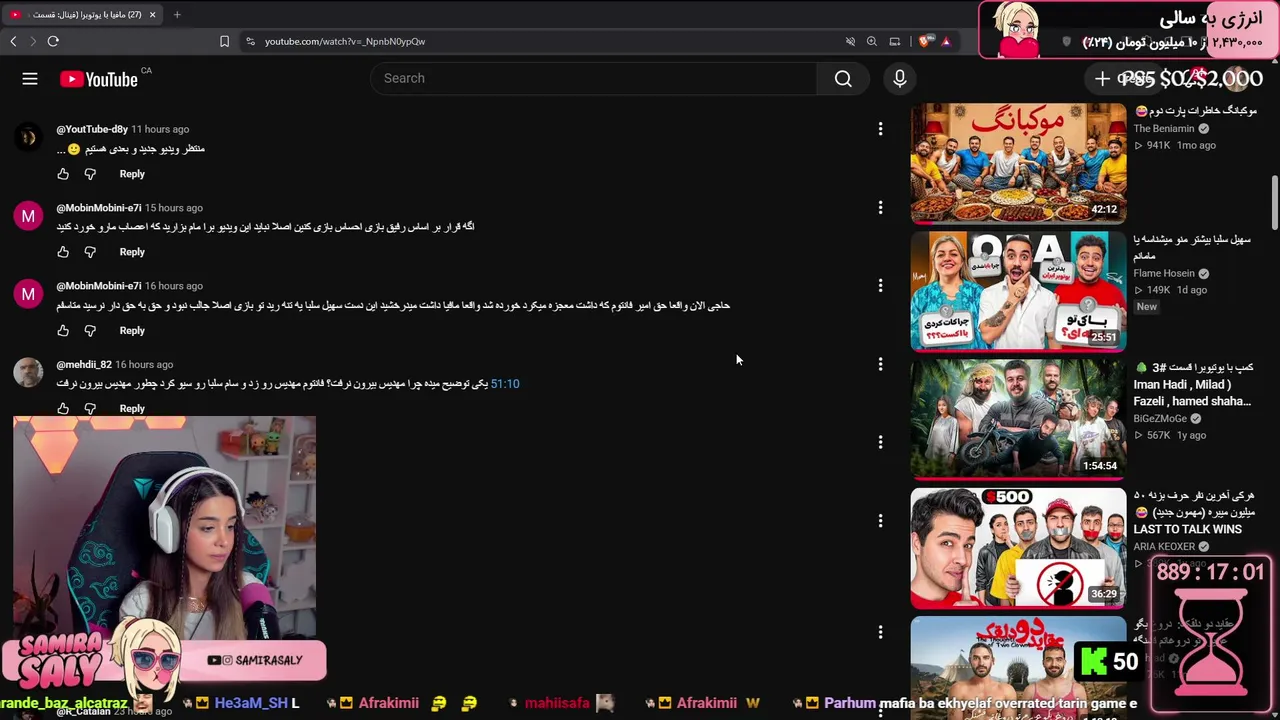Viewport: 1280px width, 720px height.
Task: Open options menu for @mehdii_82 comment
Action: [880, 364]
